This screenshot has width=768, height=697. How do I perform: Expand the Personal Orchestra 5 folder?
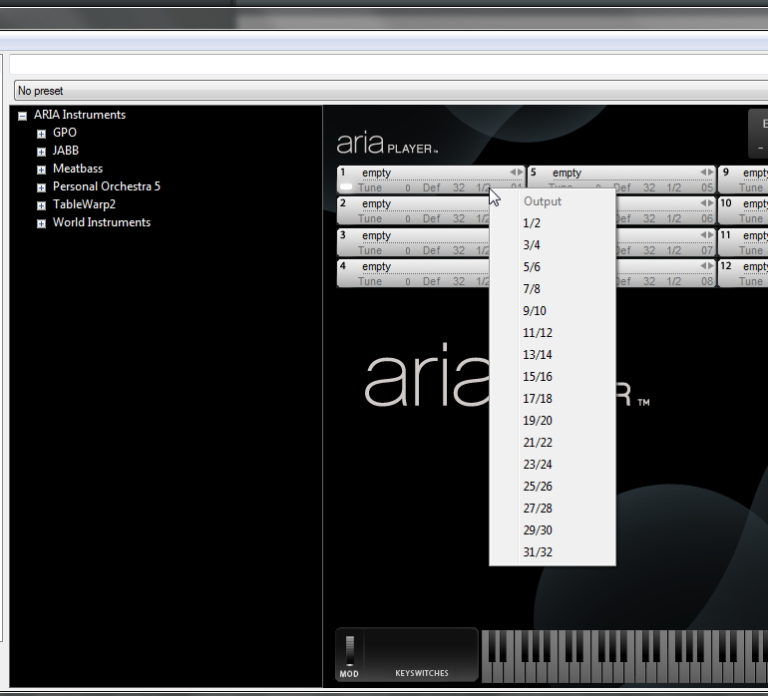click(x=42, y=187)
